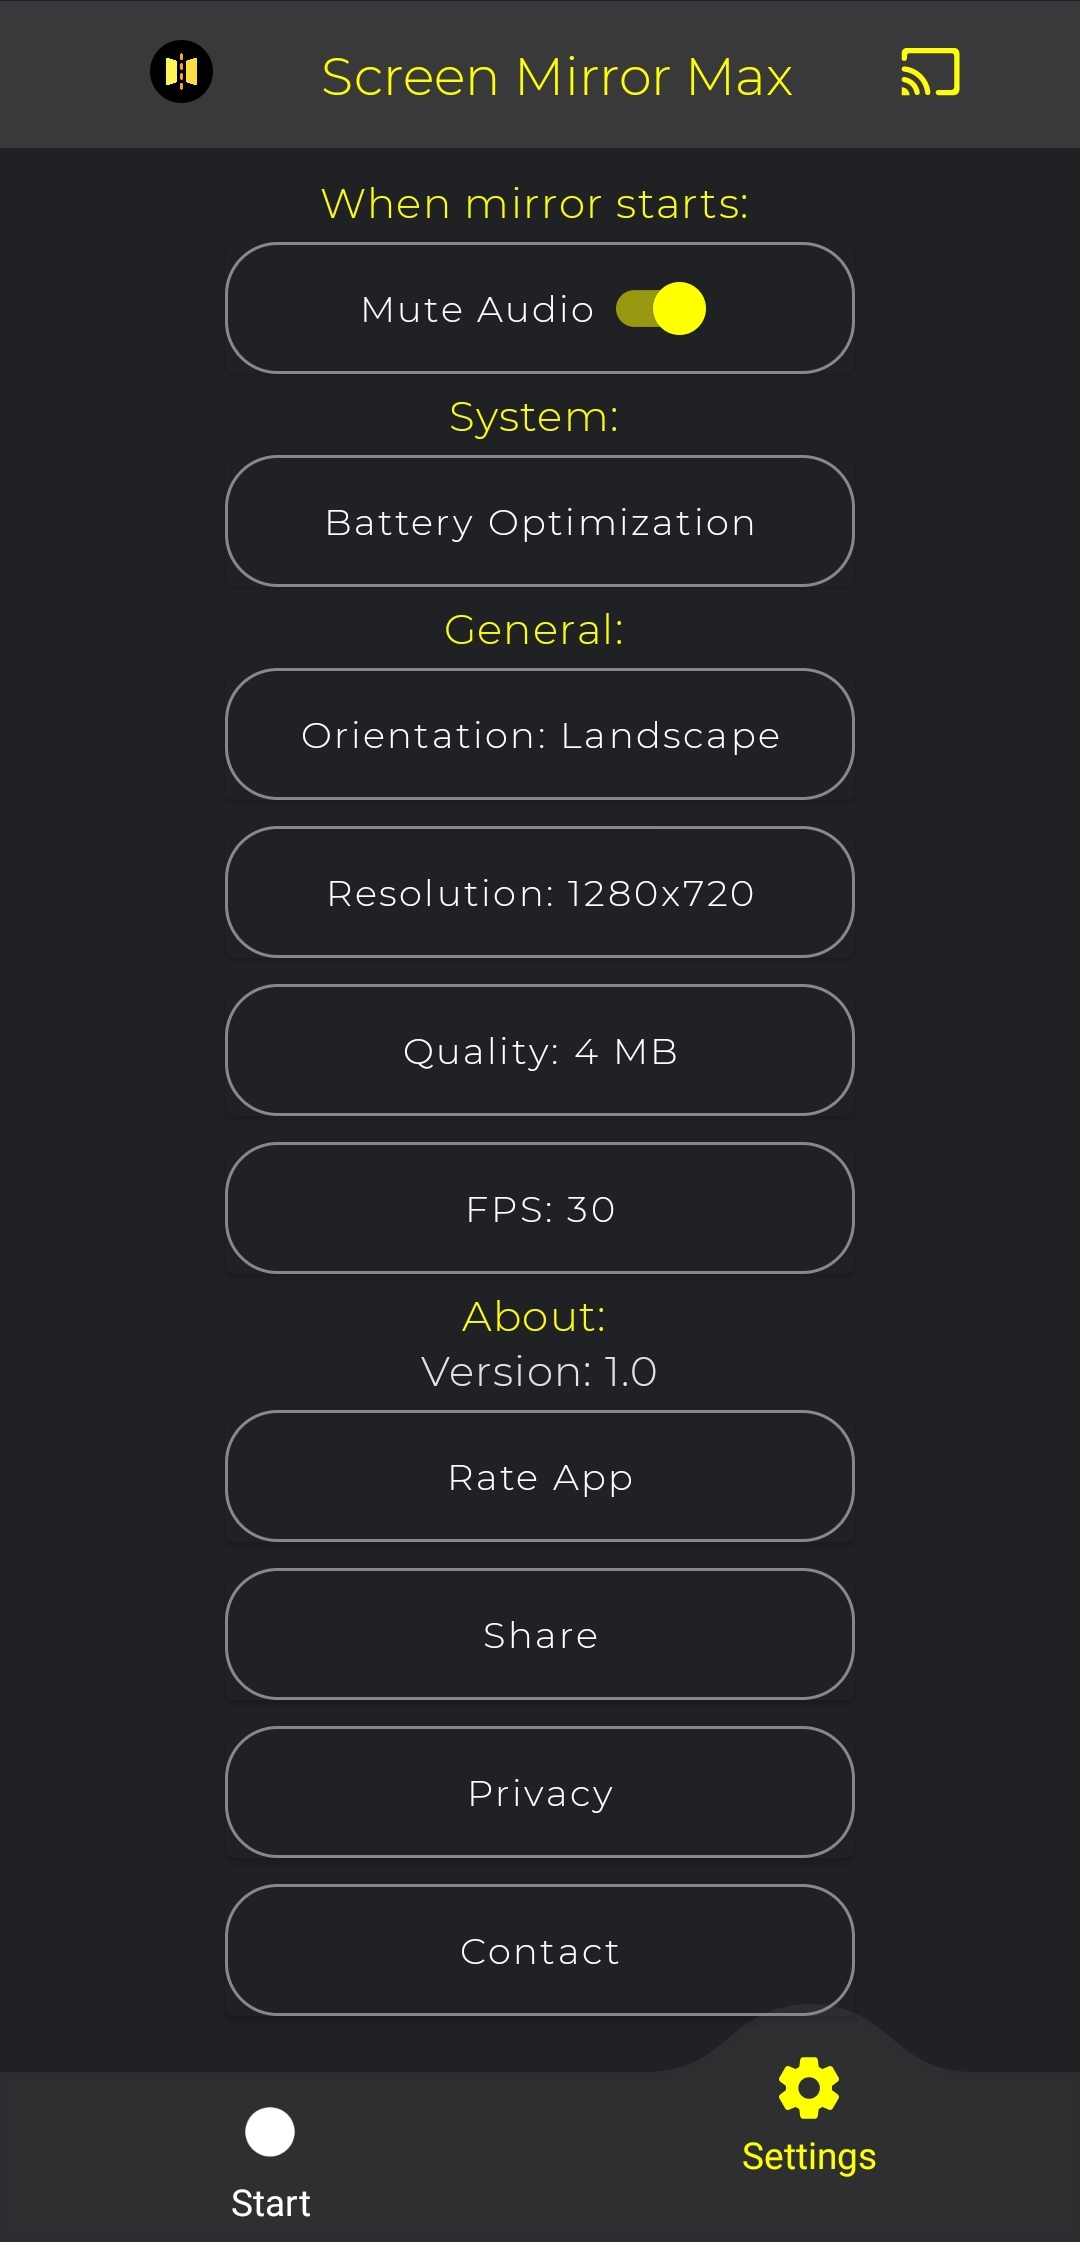Open the Quality: 4 MB option
The image size is (1080, 2242).
[x=540, y=1051]
